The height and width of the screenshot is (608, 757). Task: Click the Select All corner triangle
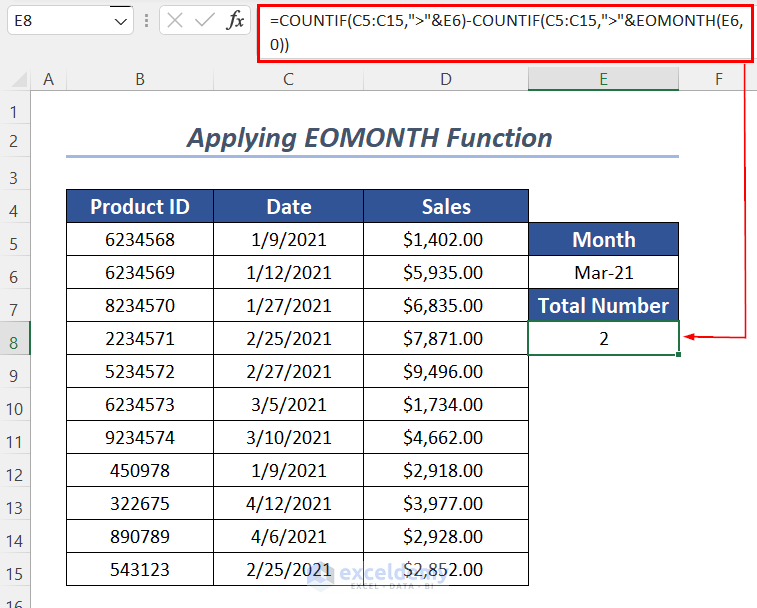(18, 79)
